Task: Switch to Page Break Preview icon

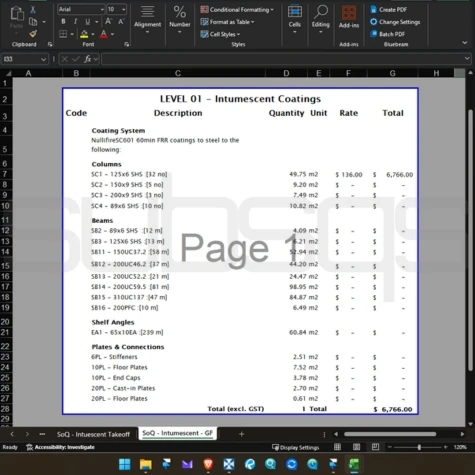Action: pos(375,447)
